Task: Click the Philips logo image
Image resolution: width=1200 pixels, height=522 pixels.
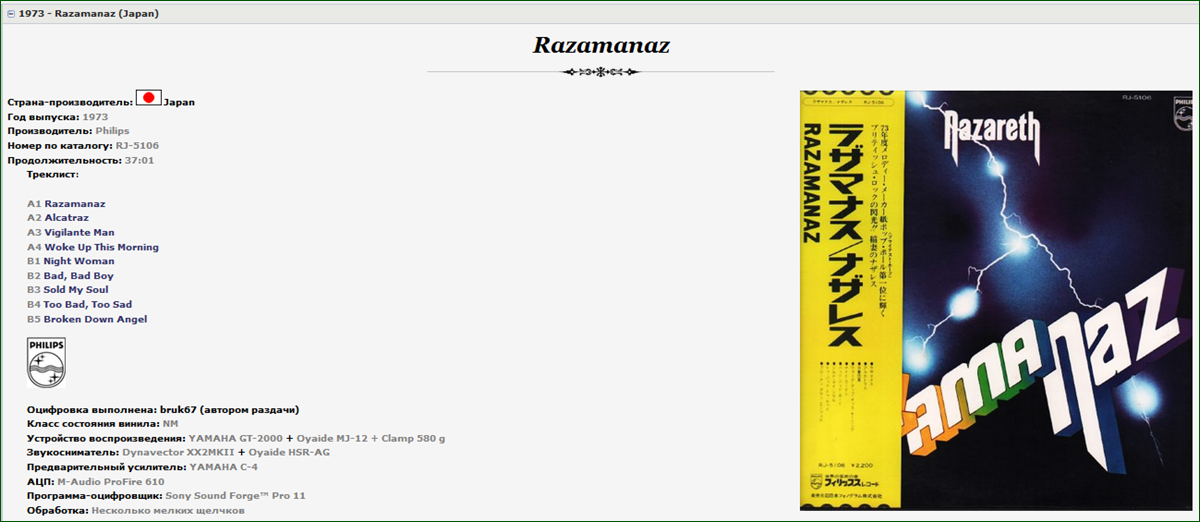Action: 46,362
